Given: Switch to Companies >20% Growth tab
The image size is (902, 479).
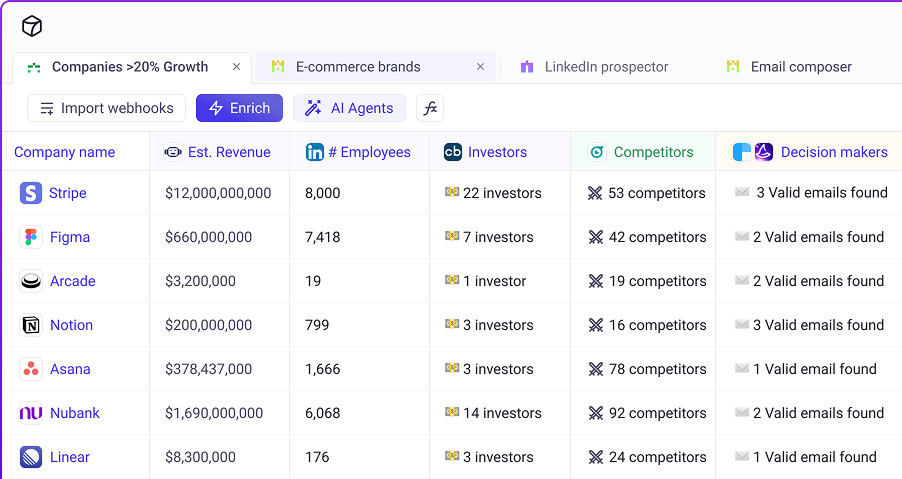Looking at the screenshot, I should [130, 67].
